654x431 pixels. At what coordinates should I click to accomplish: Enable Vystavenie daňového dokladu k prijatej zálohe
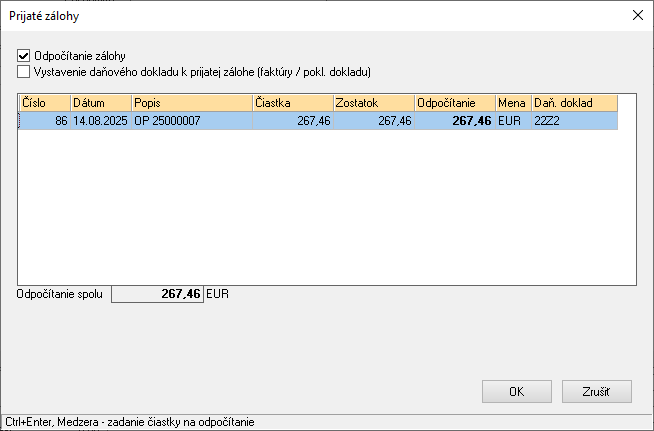coord(24,72)
